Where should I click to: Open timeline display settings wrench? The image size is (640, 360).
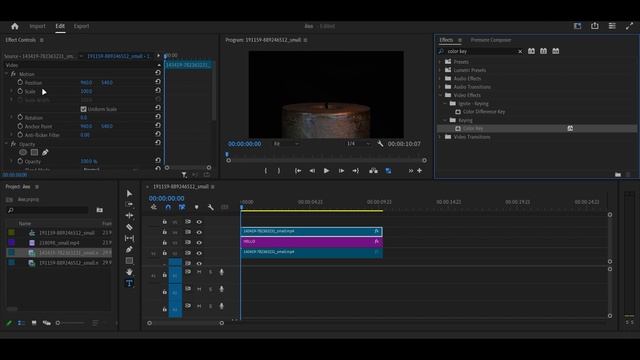pos(211,207)
